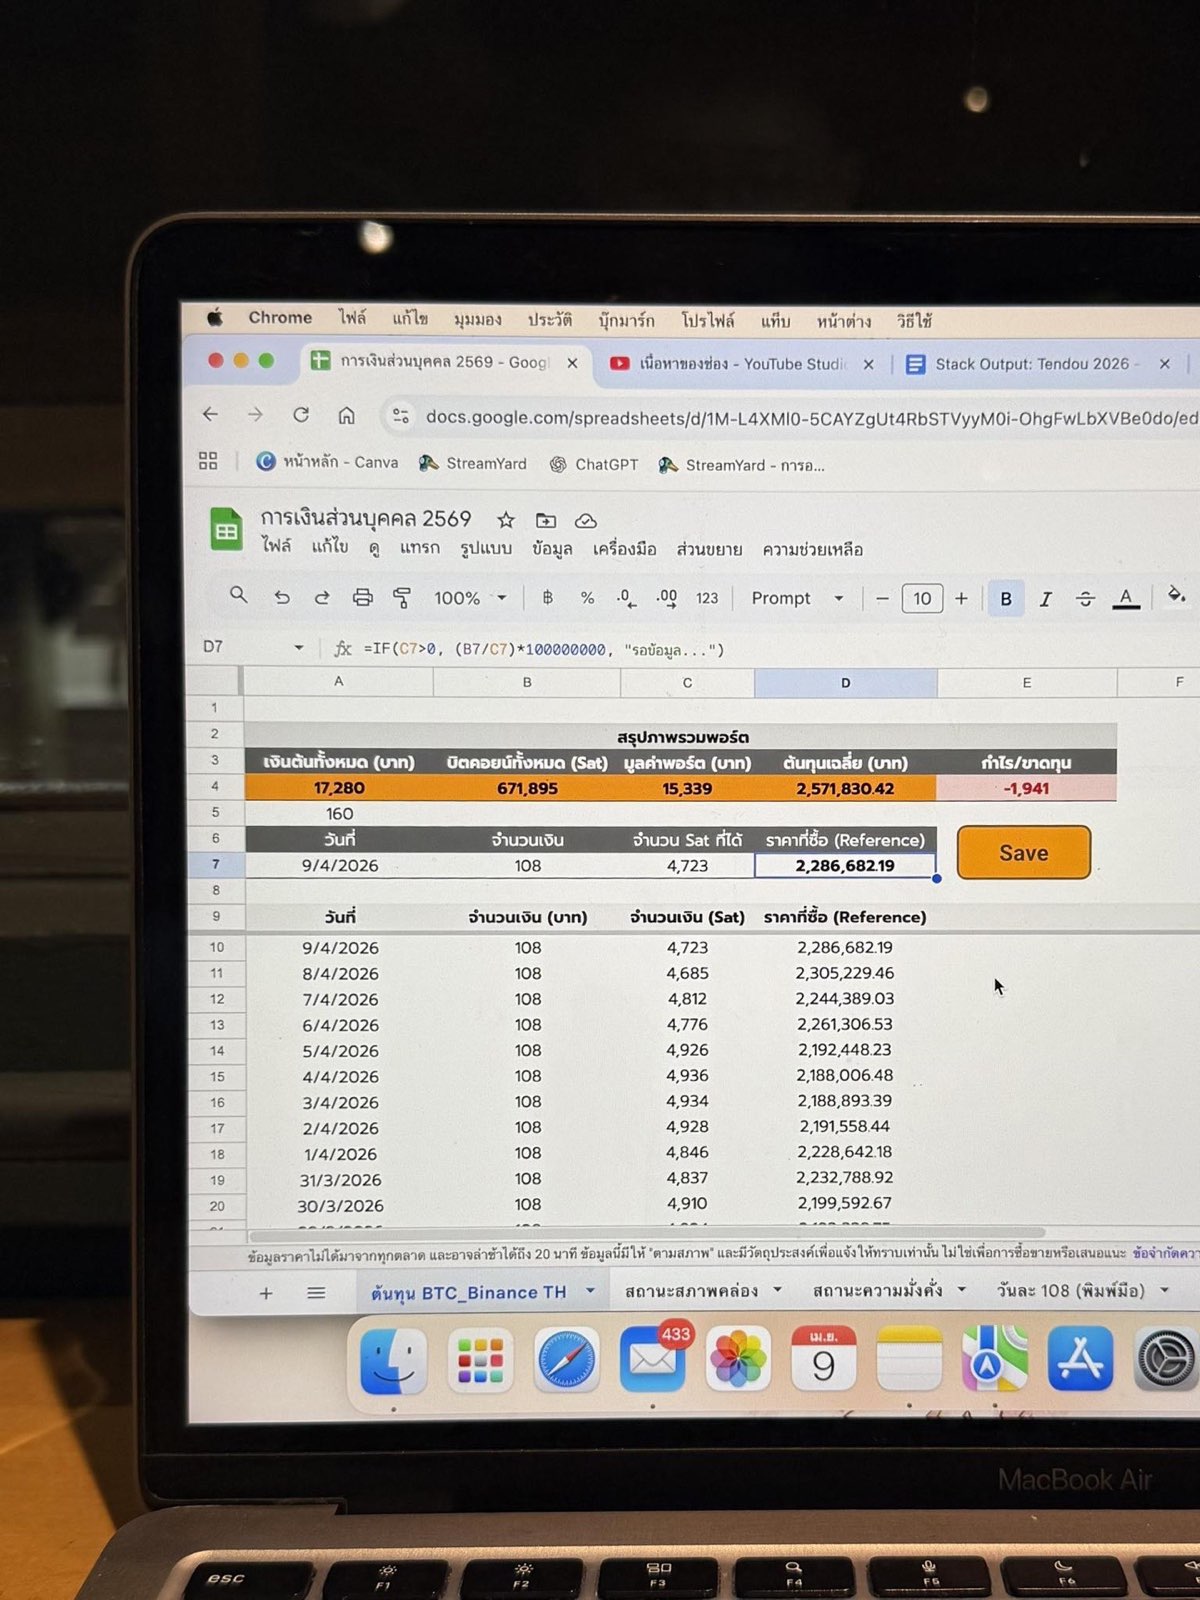The height and width of the screenshot is (1600, 1200).
Task: Go forward in Chrome
Action: tap(255, 414)
